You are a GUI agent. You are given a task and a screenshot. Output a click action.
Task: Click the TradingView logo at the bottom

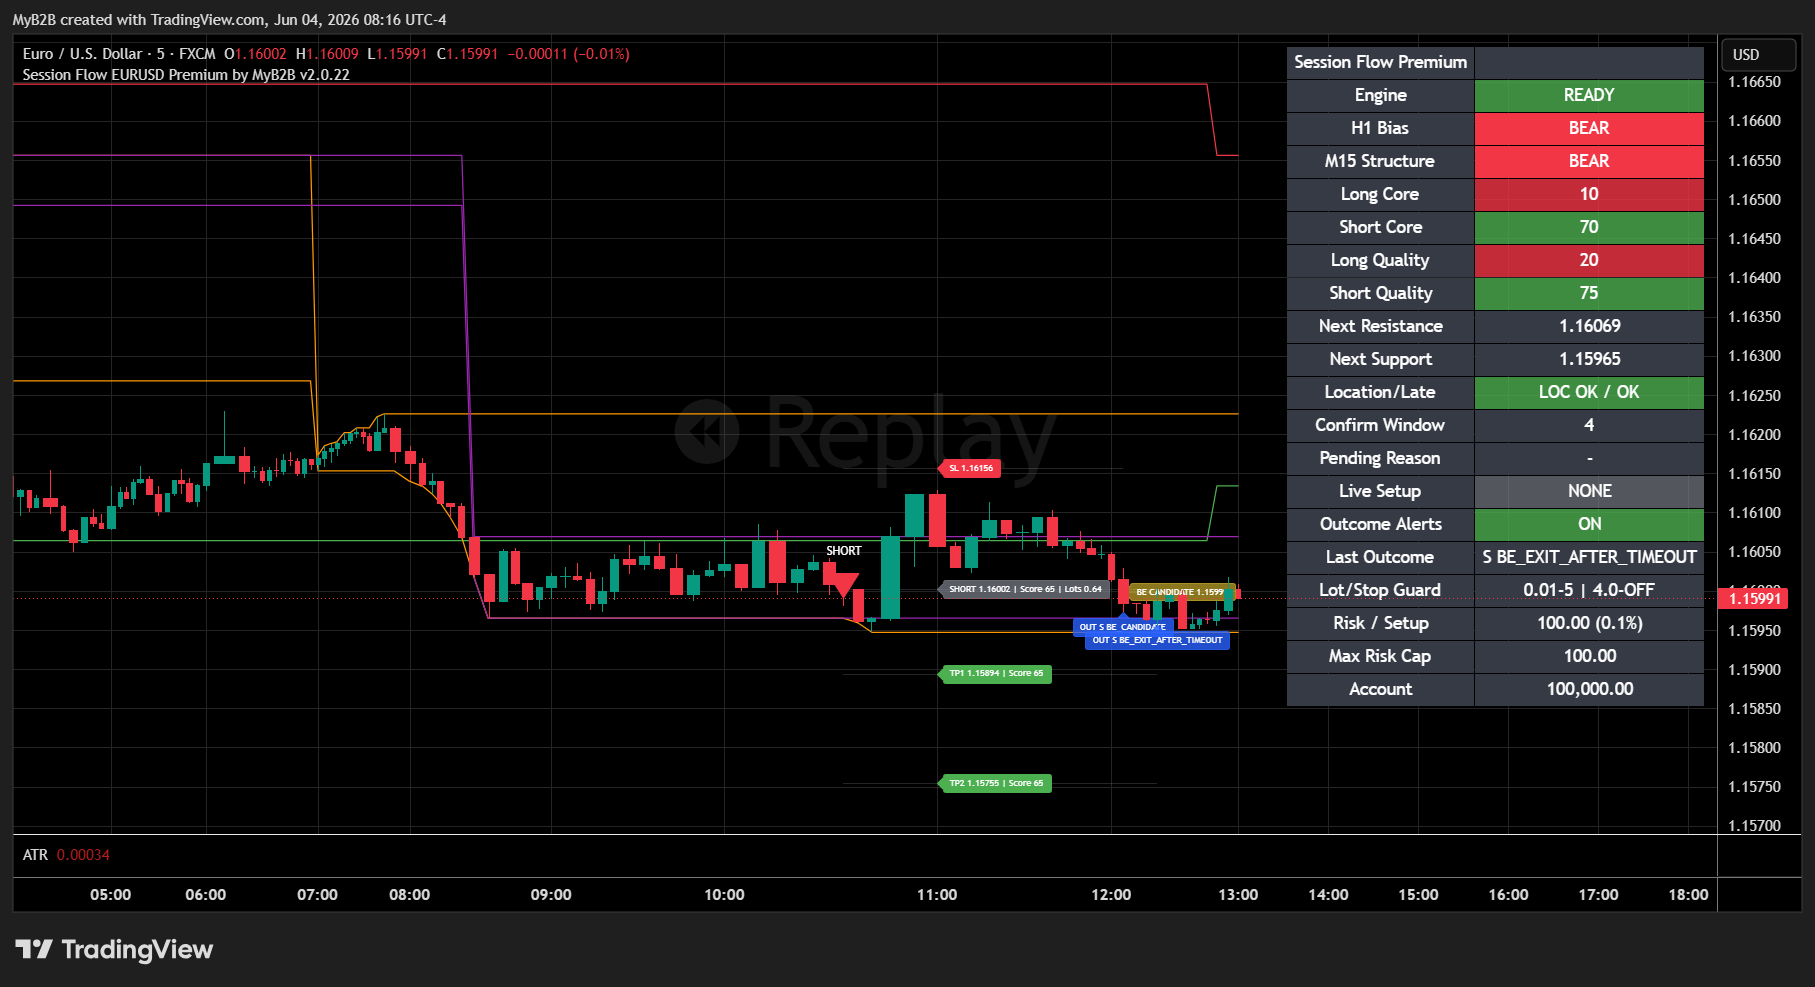114,949
